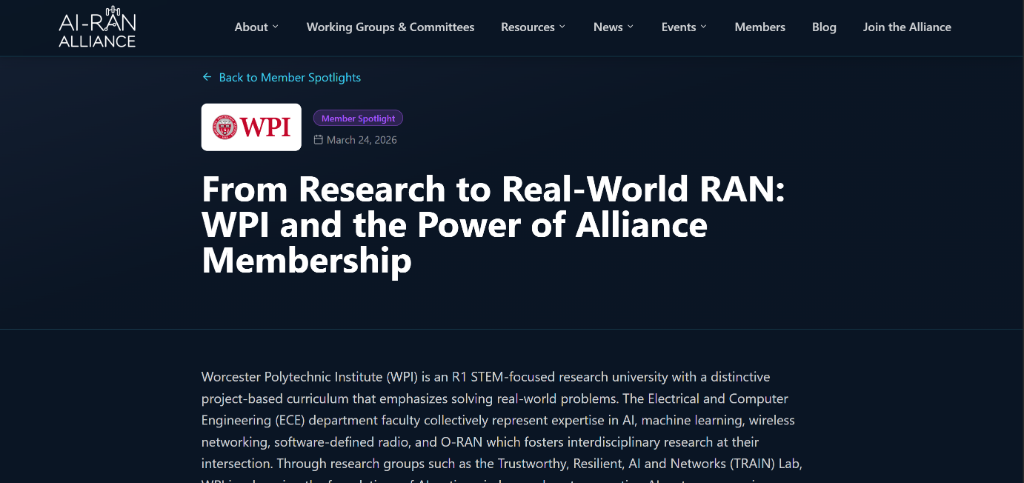Click Join the Alliance link
The height and width of the screenshot is (483, 1024).
(907, 27)
